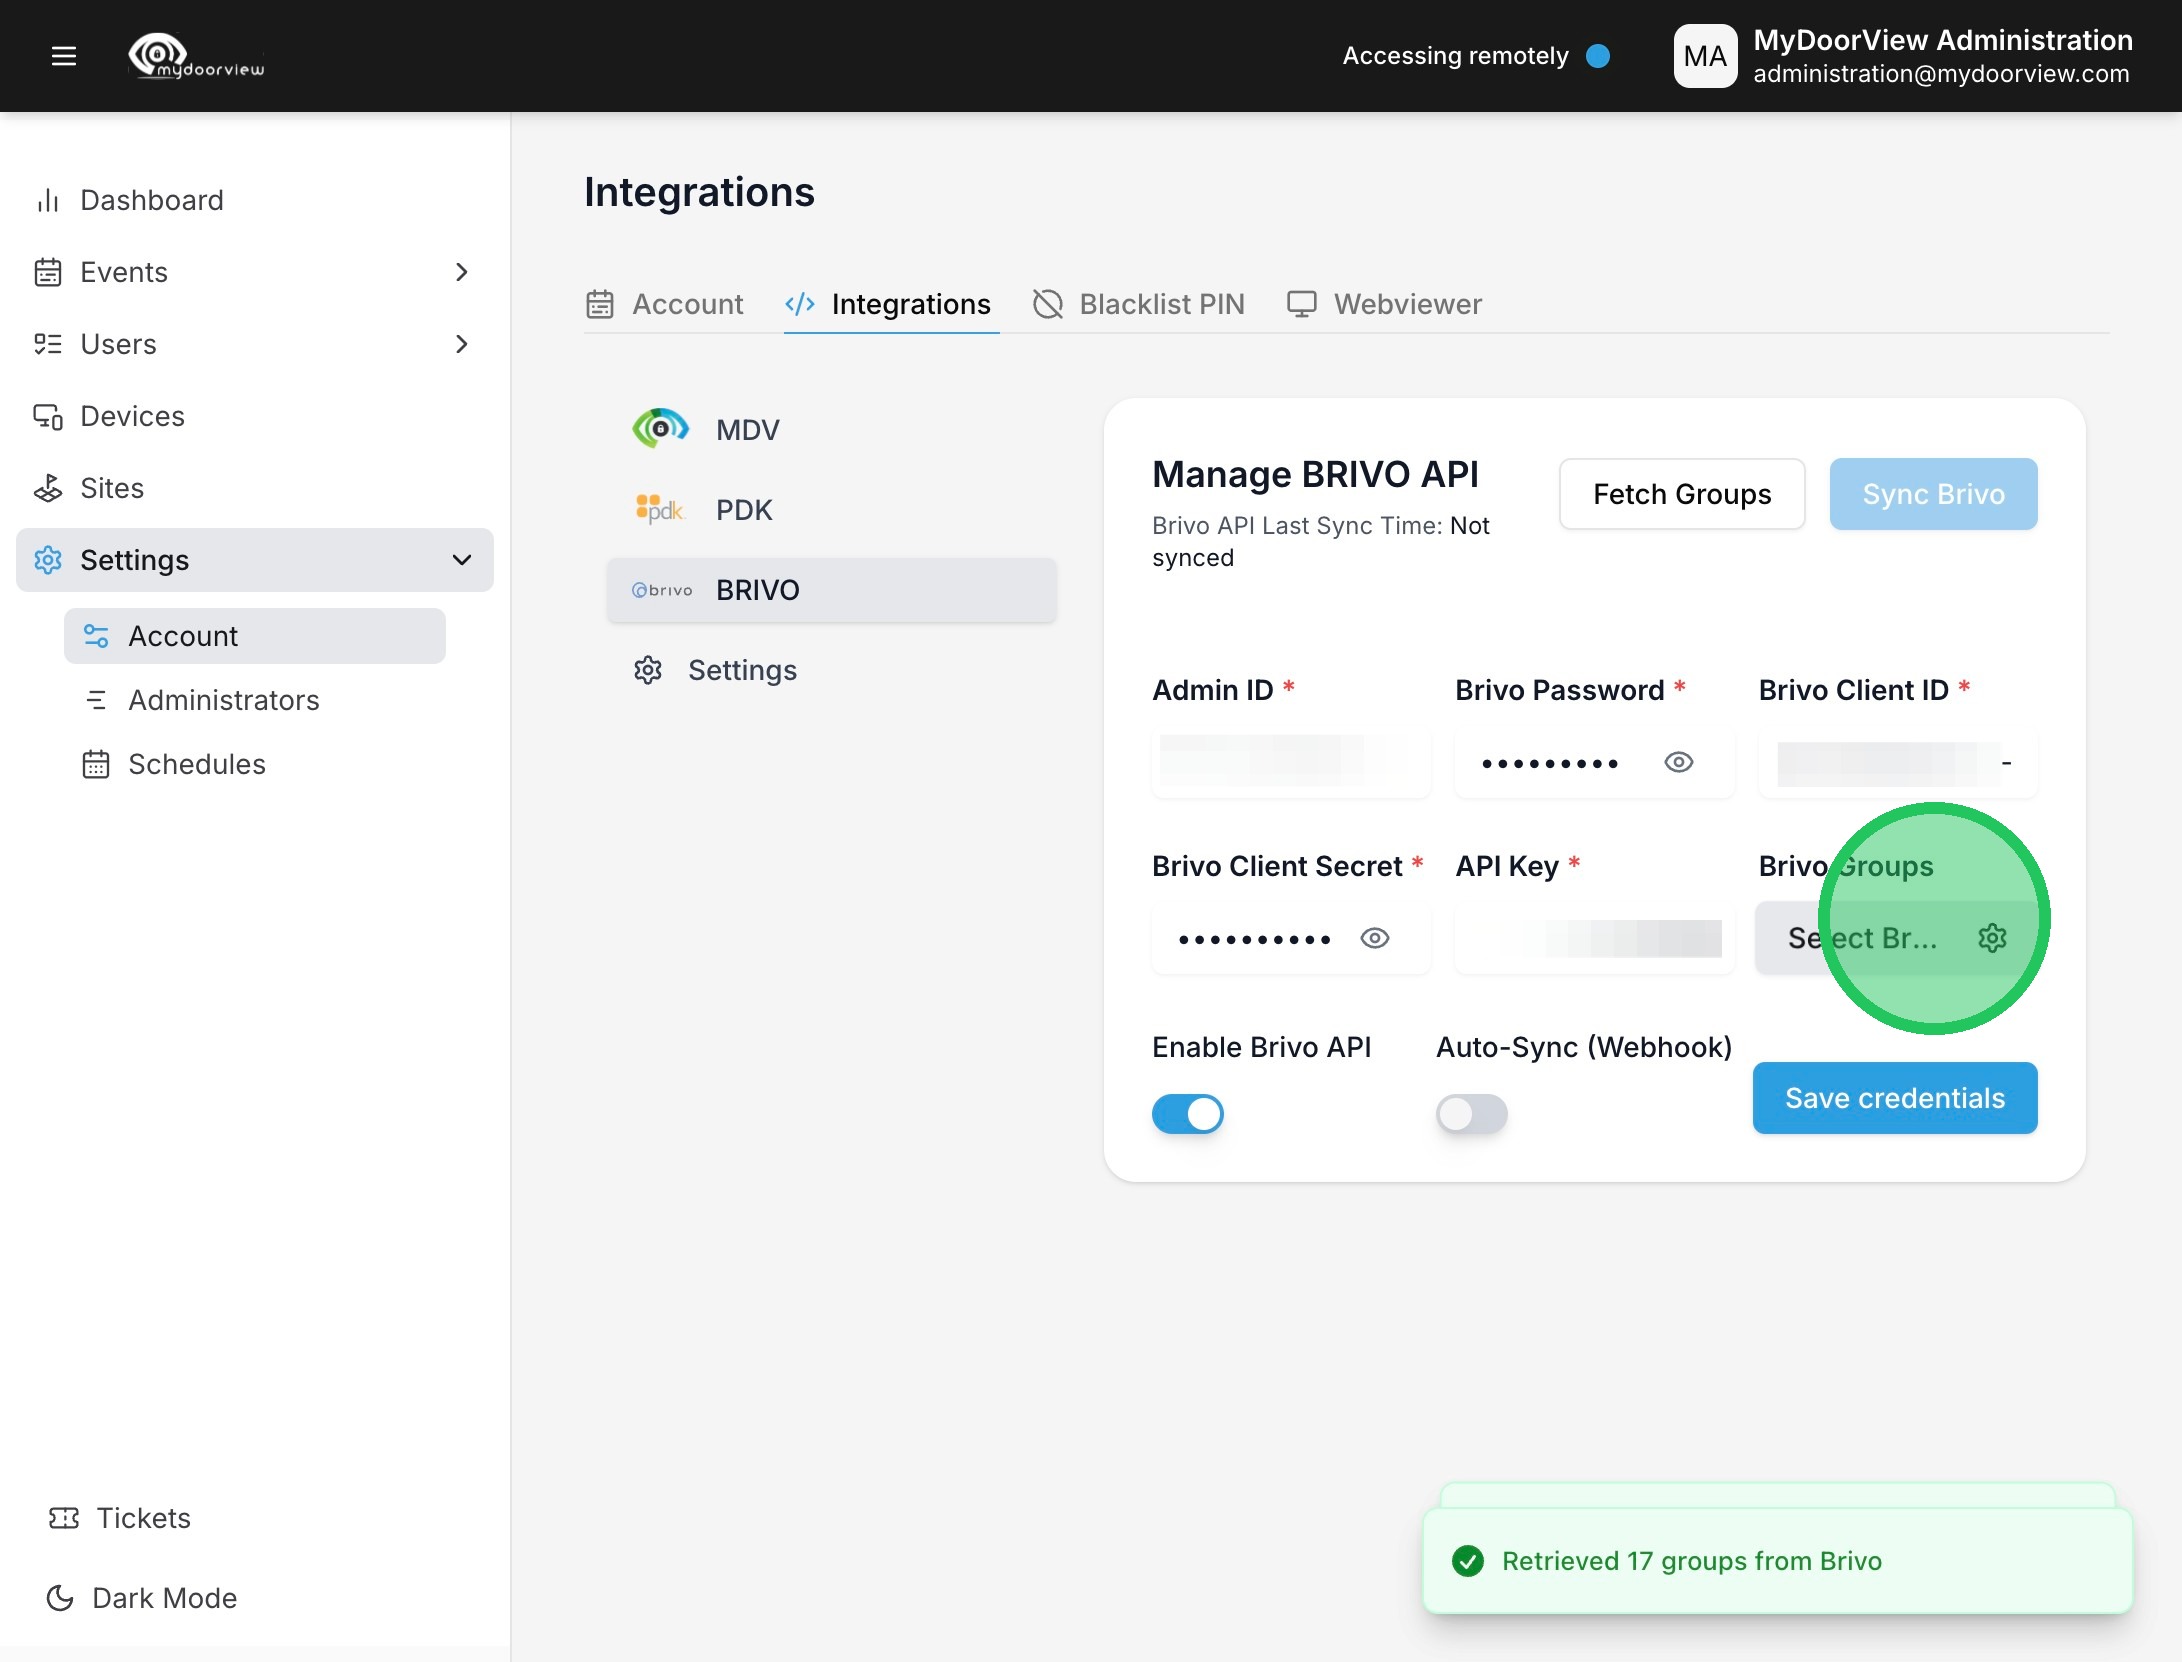
Task: Click the Admin ID input field
Action: pyautogui.click(x=1290, y=763)
